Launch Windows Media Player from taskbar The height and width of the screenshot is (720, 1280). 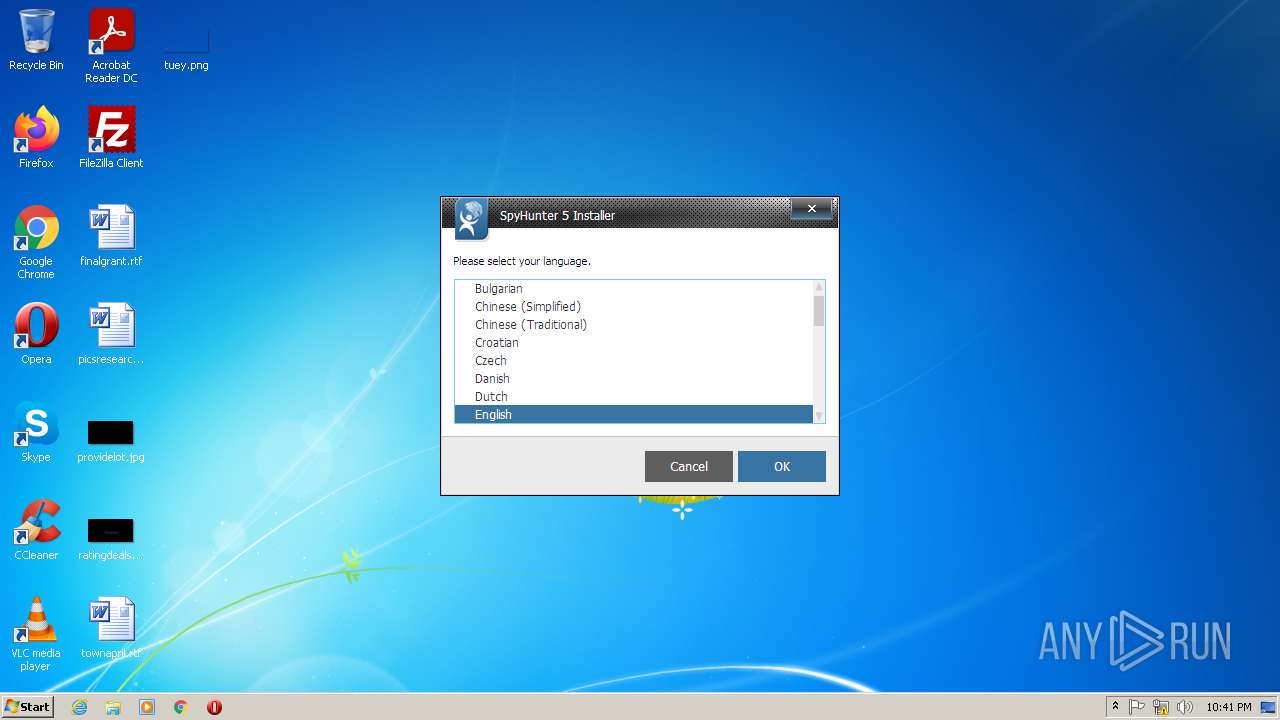[147, 707]
